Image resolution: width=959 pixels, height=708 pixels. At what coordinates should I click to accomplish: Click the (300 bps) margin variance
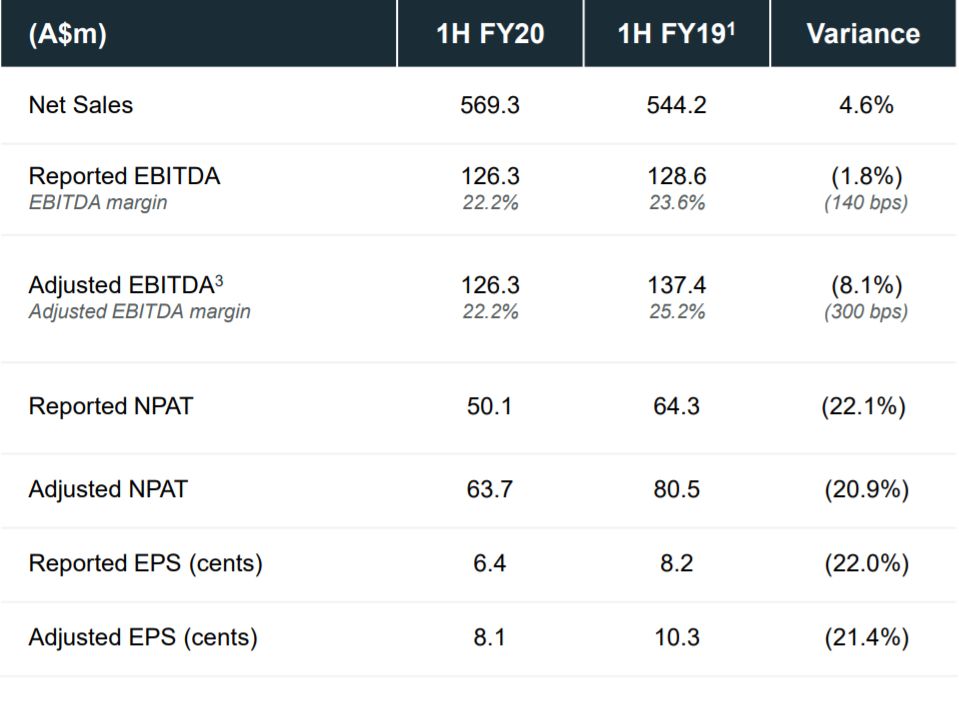pos(866,311)
